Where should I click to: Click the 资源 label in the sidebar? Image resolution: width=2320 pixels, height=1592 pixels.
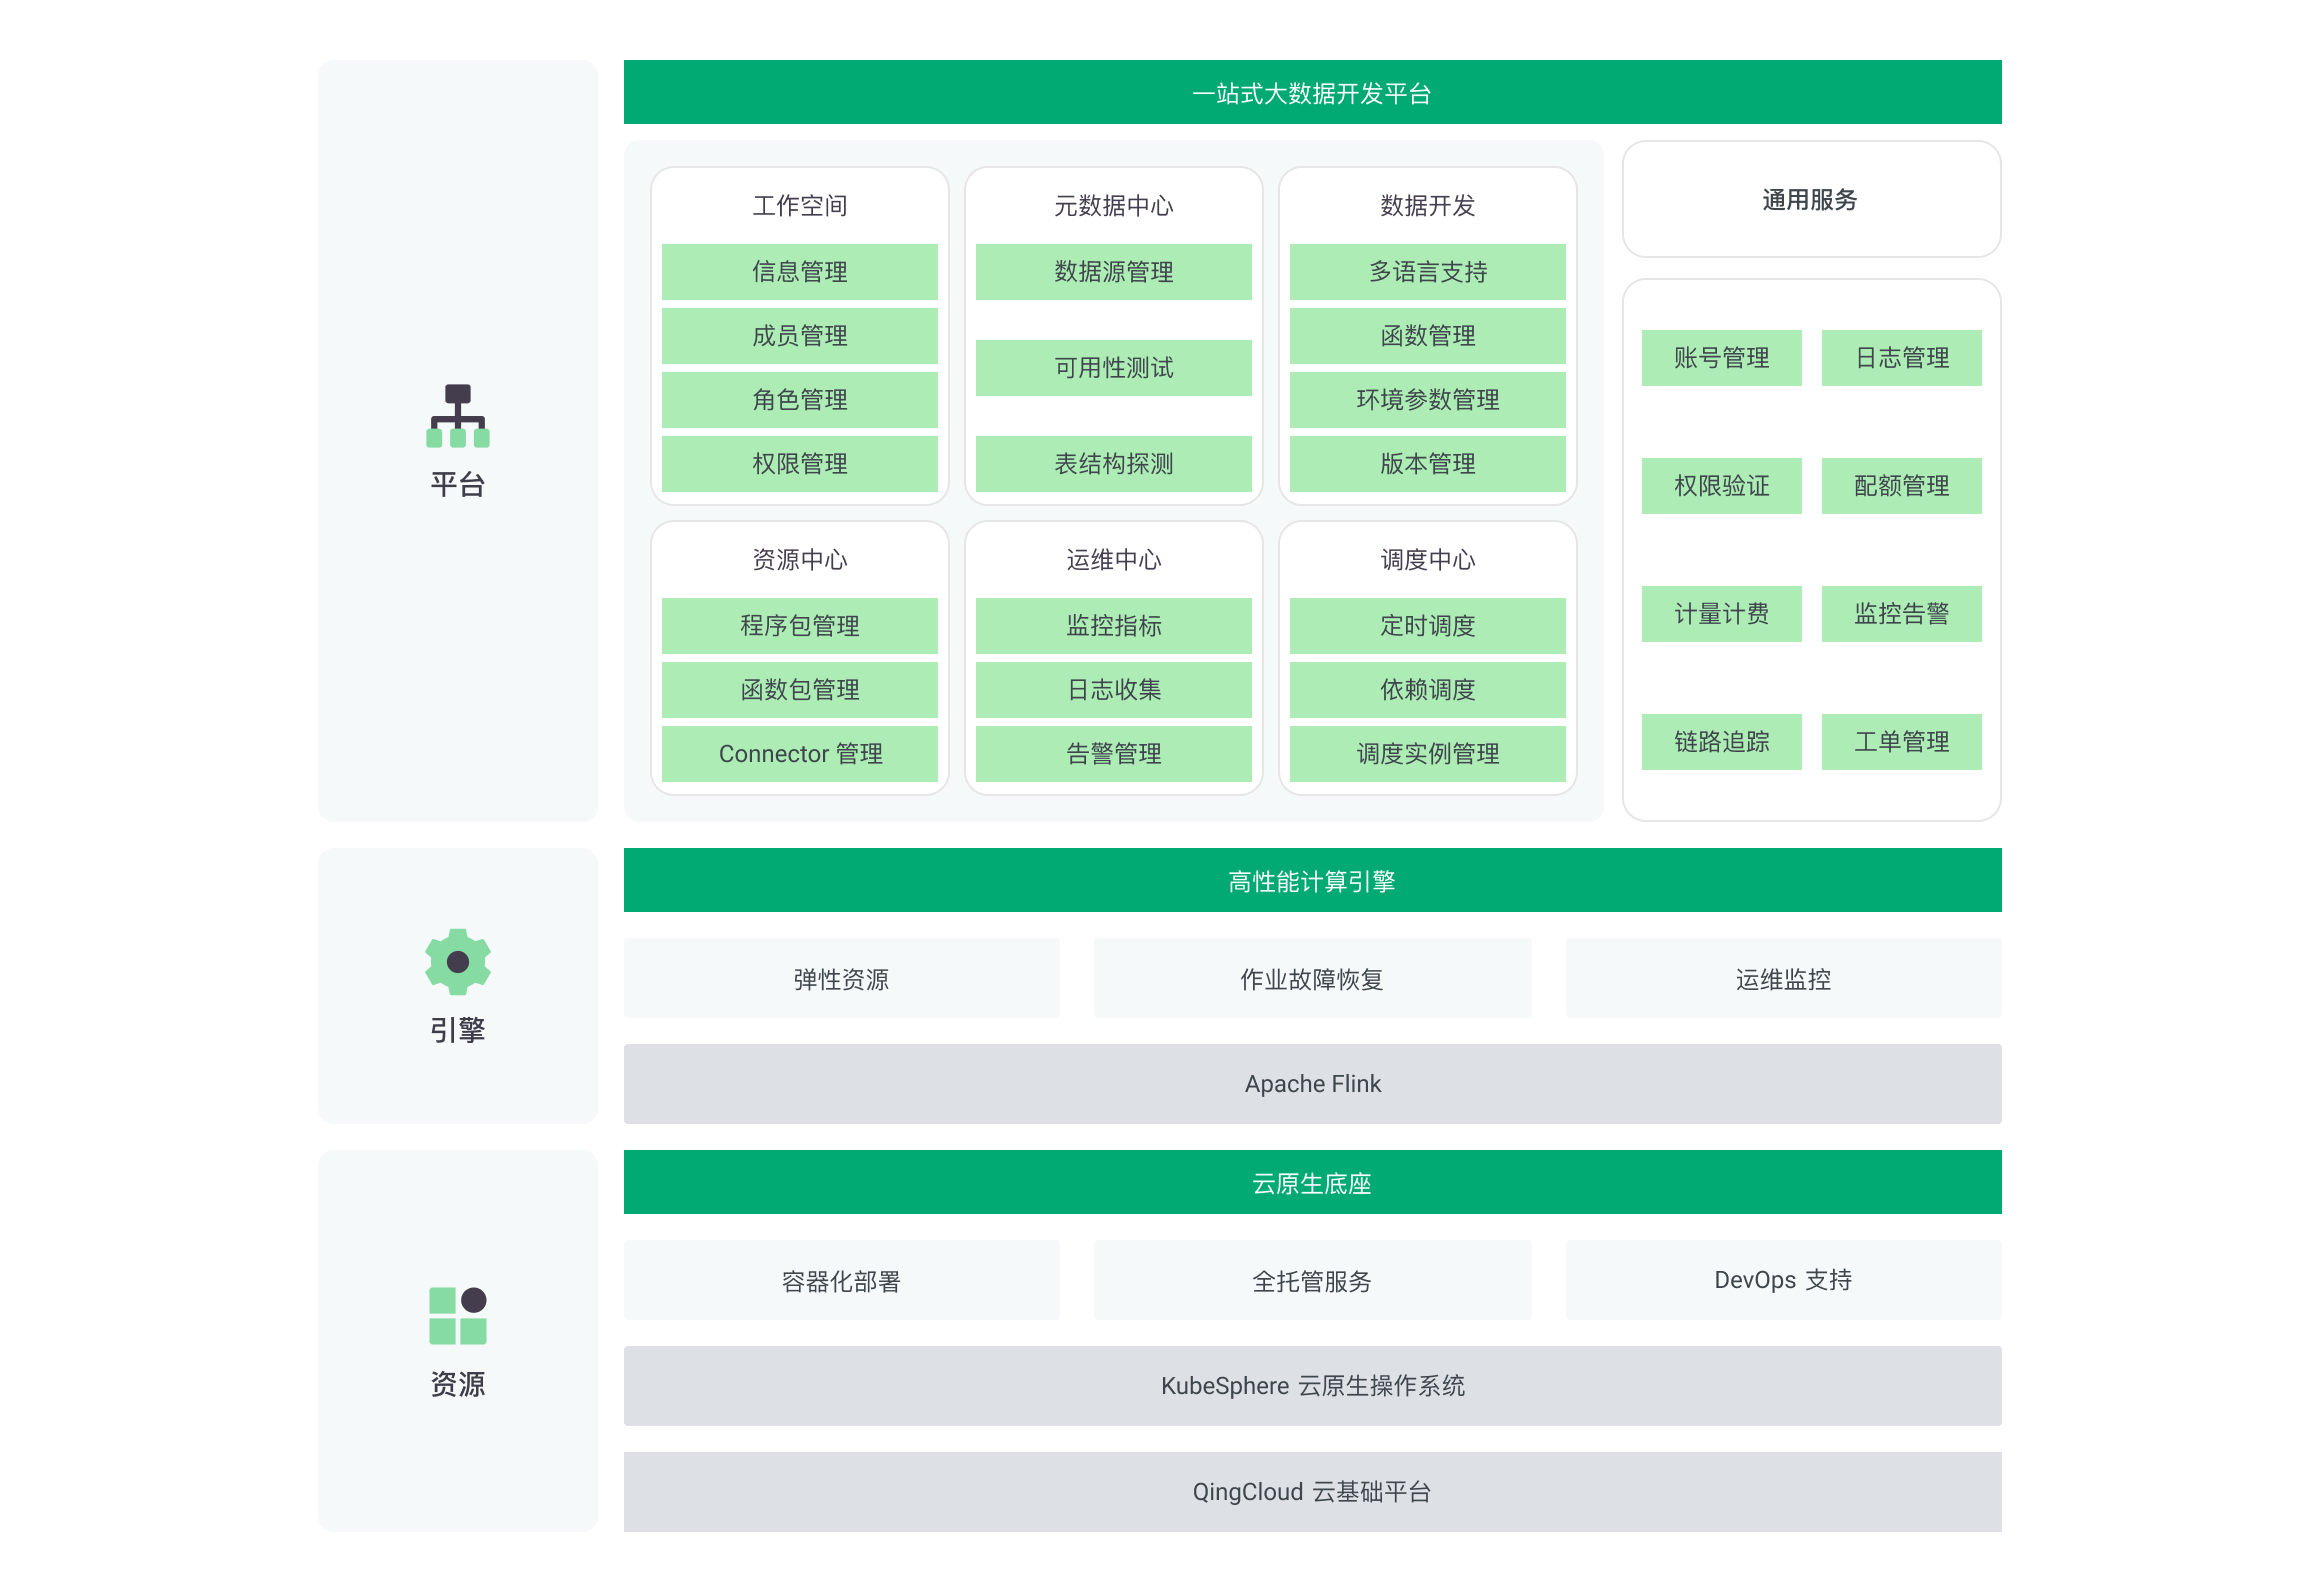[458, 1384]
